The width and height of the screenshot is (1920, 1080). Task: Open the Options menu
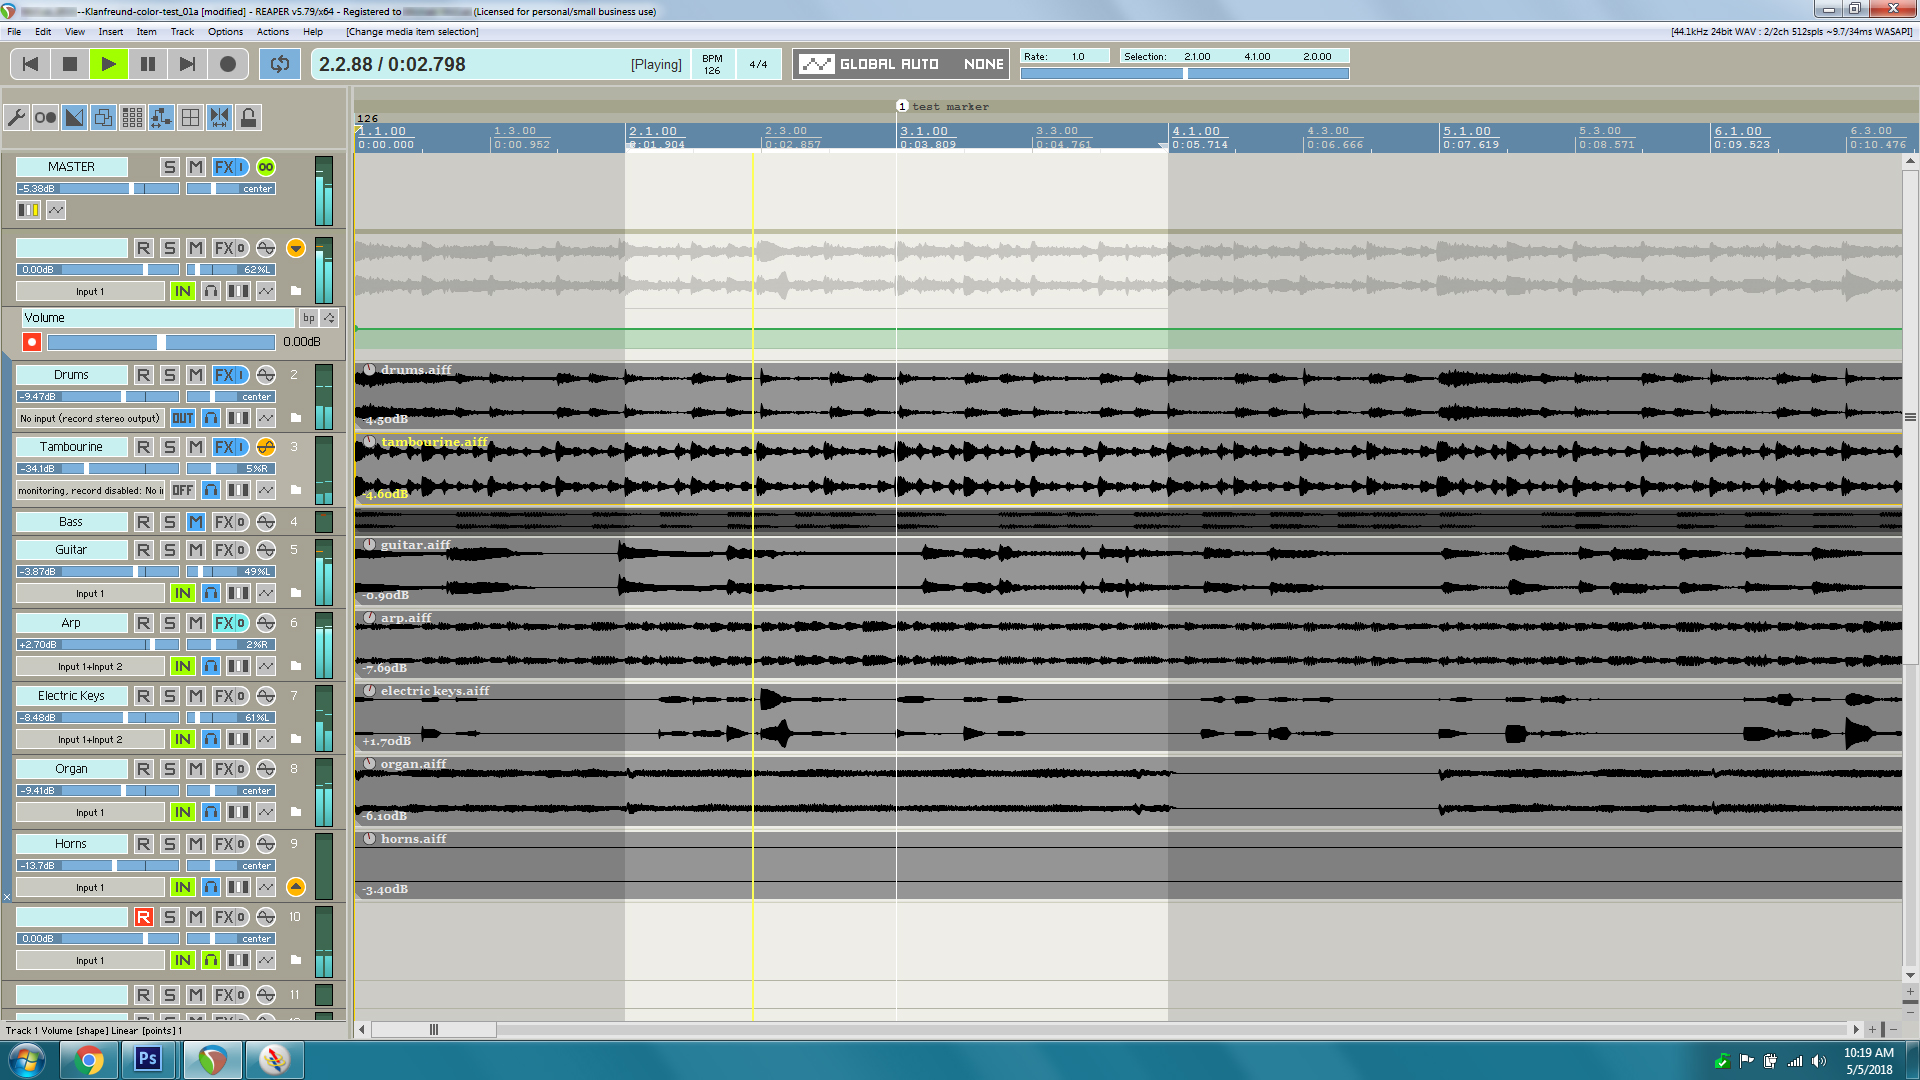[x=225, y=32]
